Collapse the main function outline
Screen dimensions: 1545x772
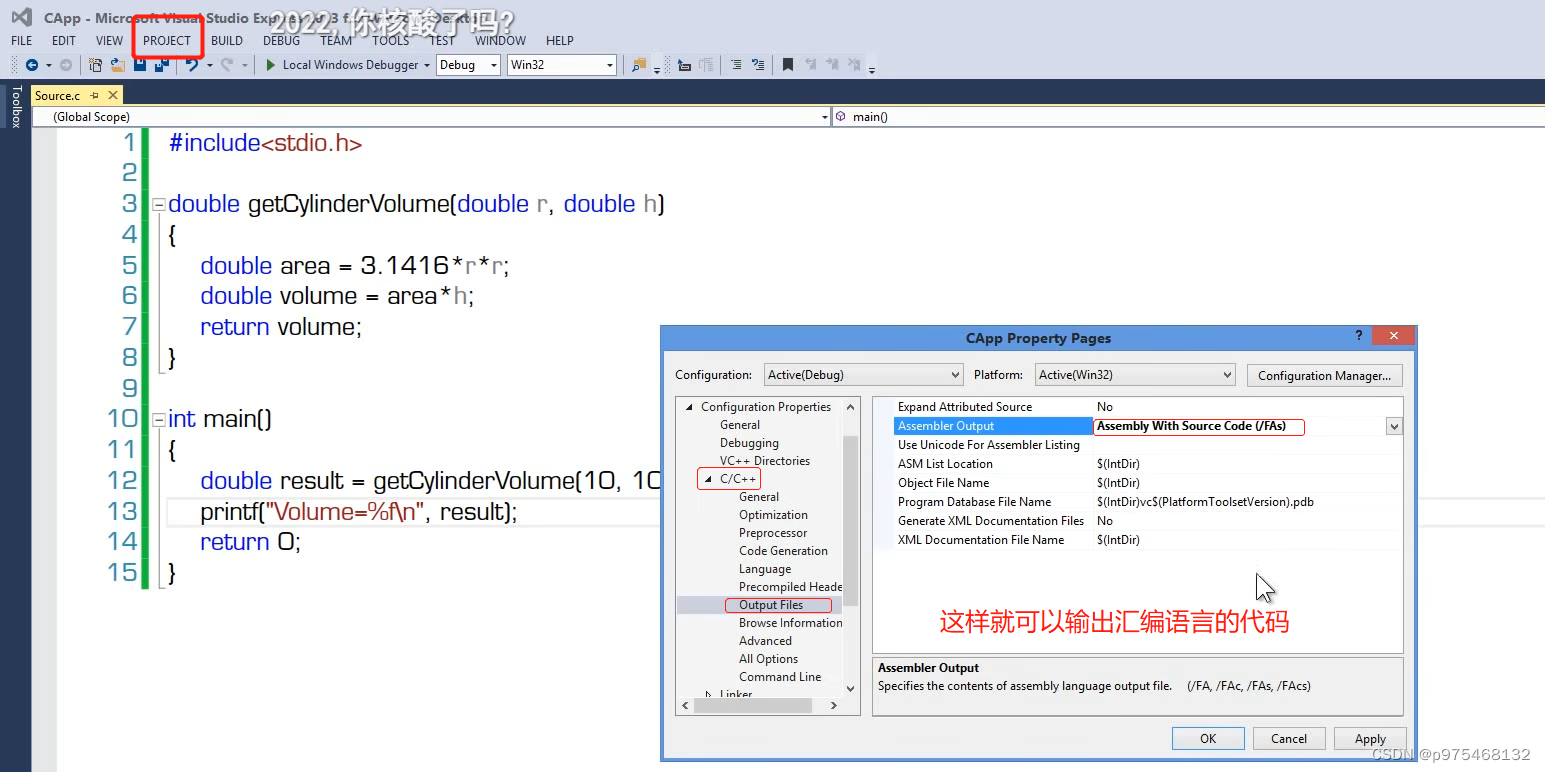tap(158, 419)
